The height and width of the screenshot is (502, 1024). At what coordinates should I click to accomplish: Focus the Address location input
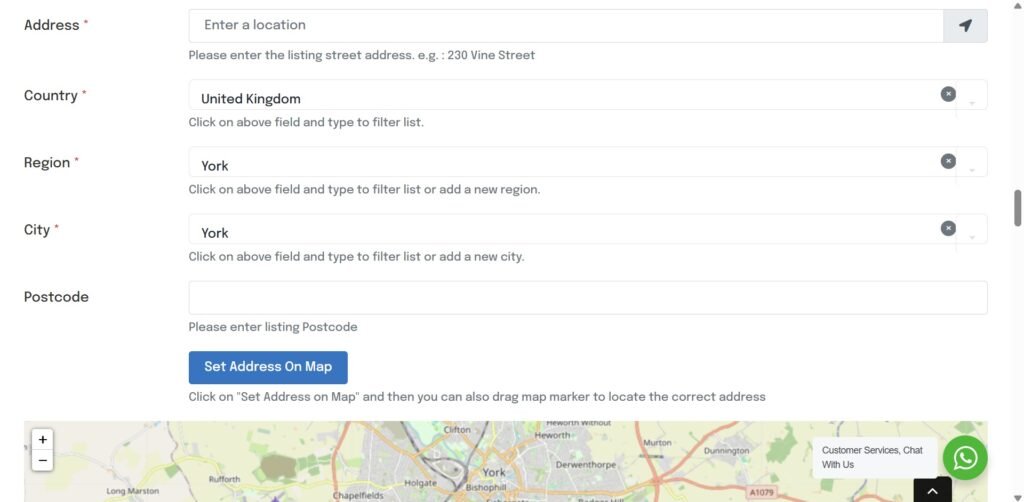pyautogui.click(x=565, y=26)
